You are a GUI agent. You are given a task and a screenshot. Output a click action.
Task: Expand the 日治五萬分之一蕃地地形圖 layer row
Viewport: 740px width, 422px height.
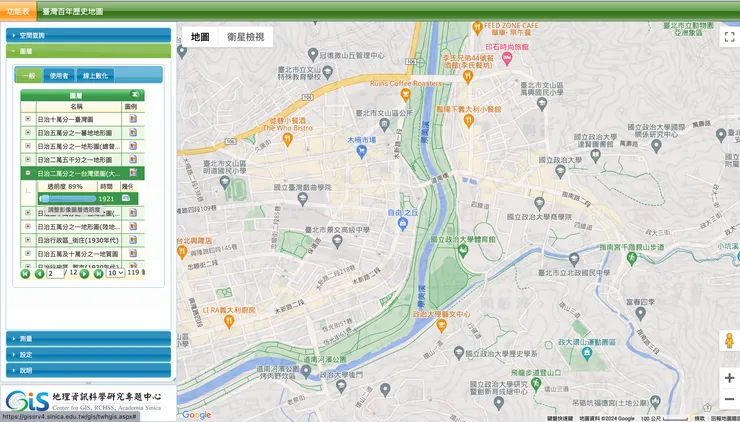click(x=28, y=133)
